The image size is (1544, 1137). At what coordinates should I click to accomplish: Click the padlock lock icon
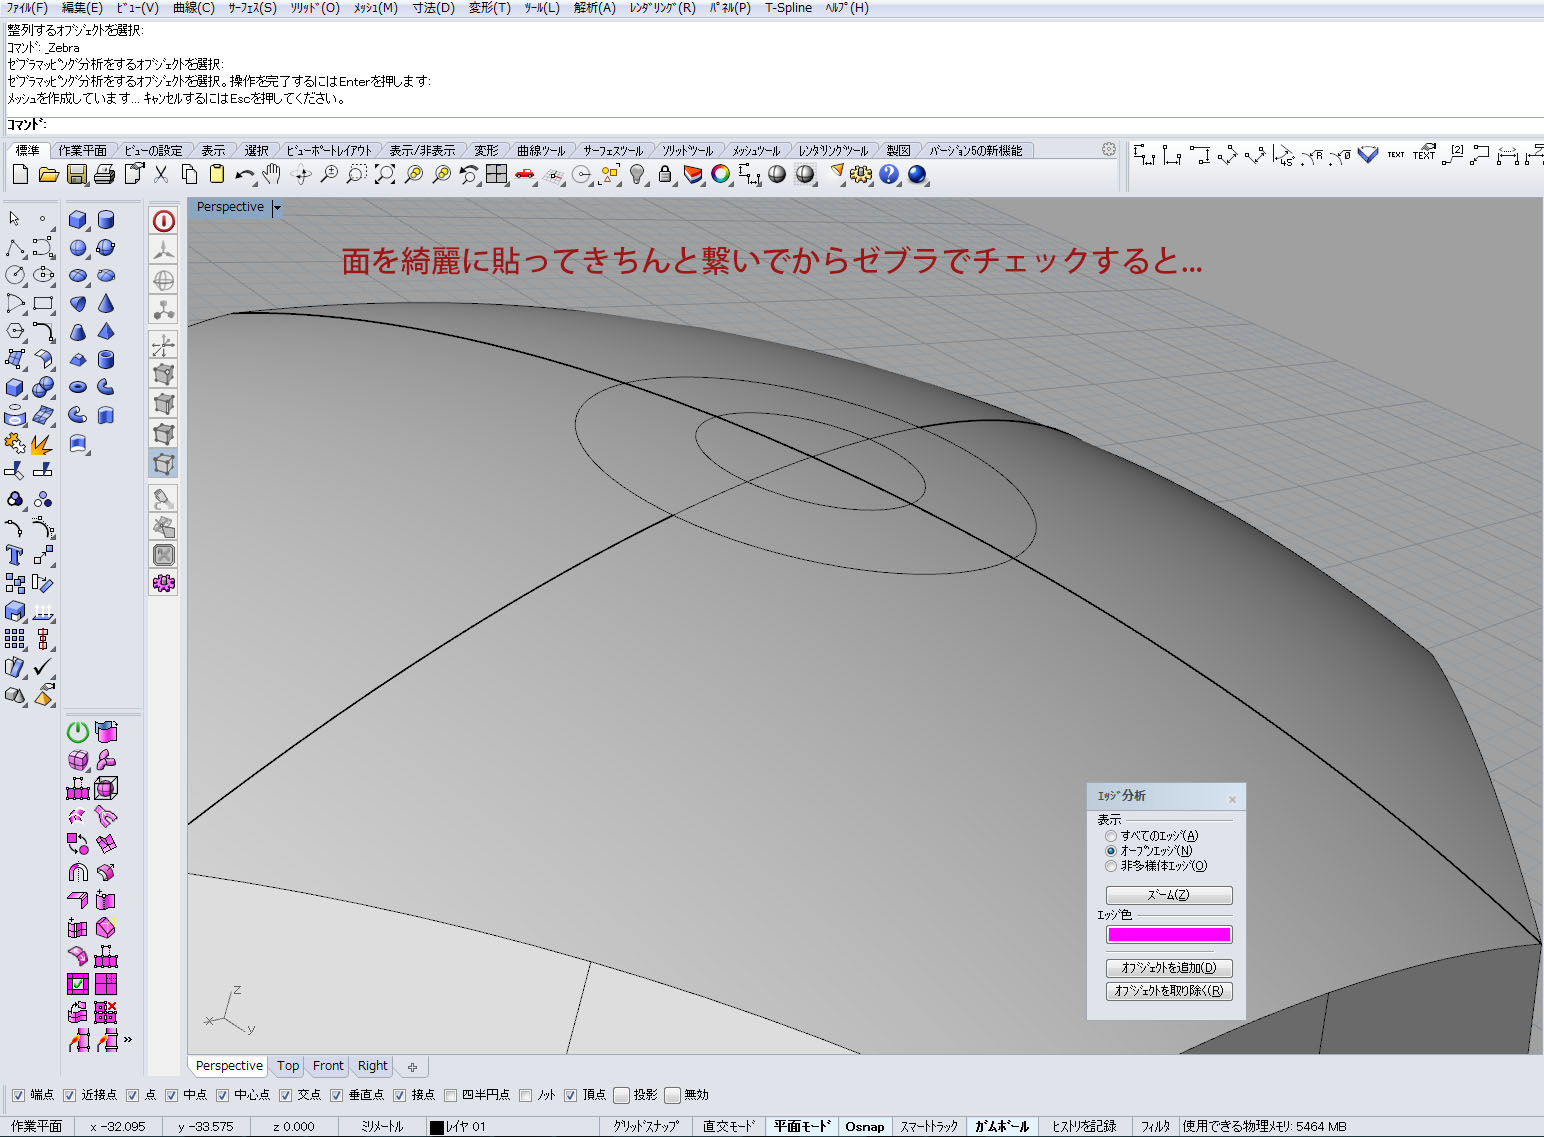(x=665, y=175)
